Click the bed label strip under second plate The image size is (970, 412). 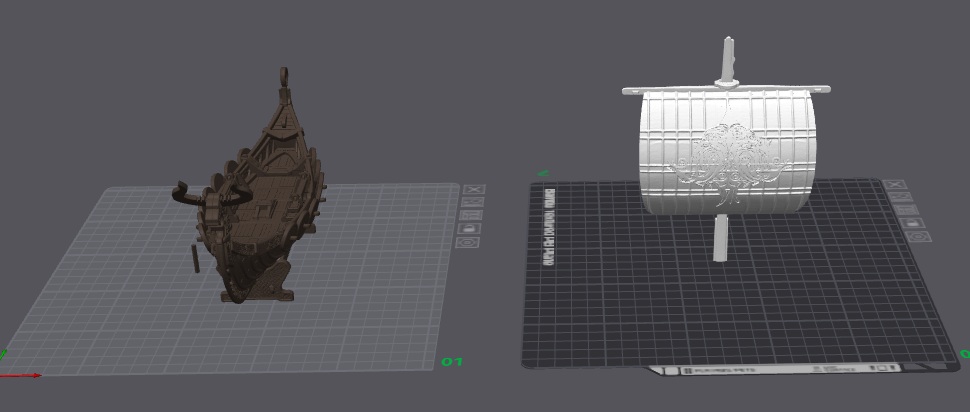779,369
